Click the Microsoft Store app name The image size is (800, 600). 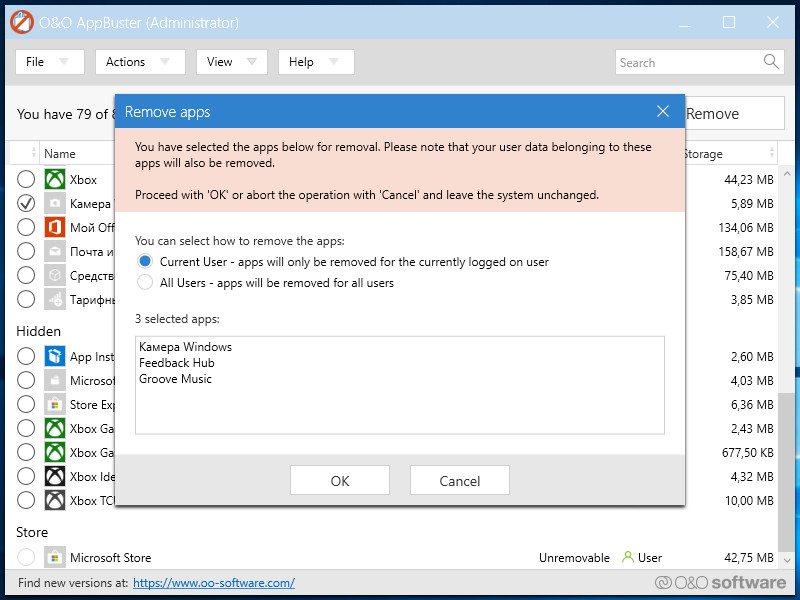[x=110, y=558]
